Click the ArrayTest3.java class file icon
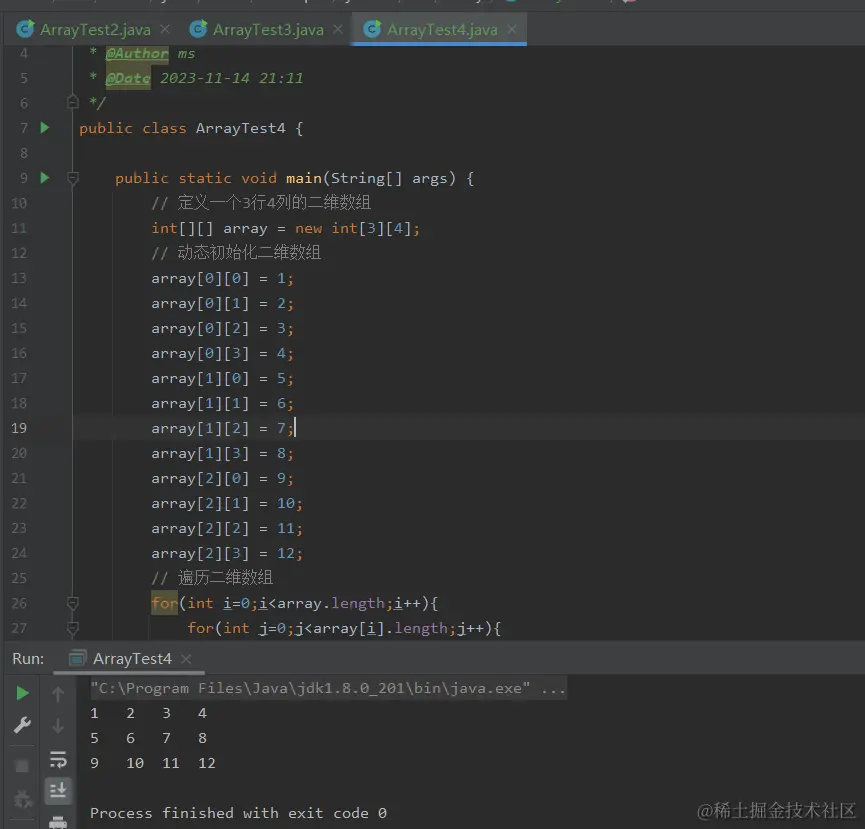 pos(198,29)
